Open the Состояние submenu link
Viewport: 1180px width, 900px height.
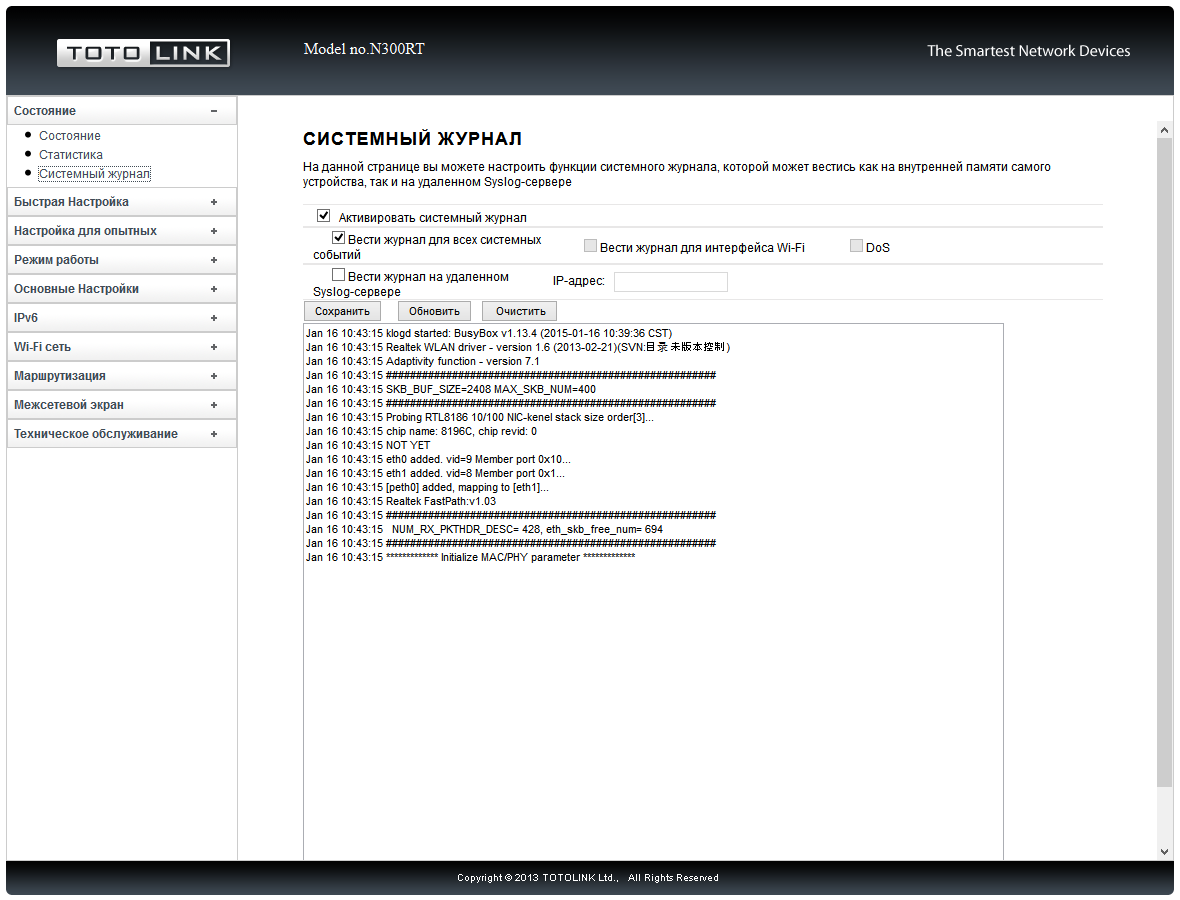click(70, 135)
